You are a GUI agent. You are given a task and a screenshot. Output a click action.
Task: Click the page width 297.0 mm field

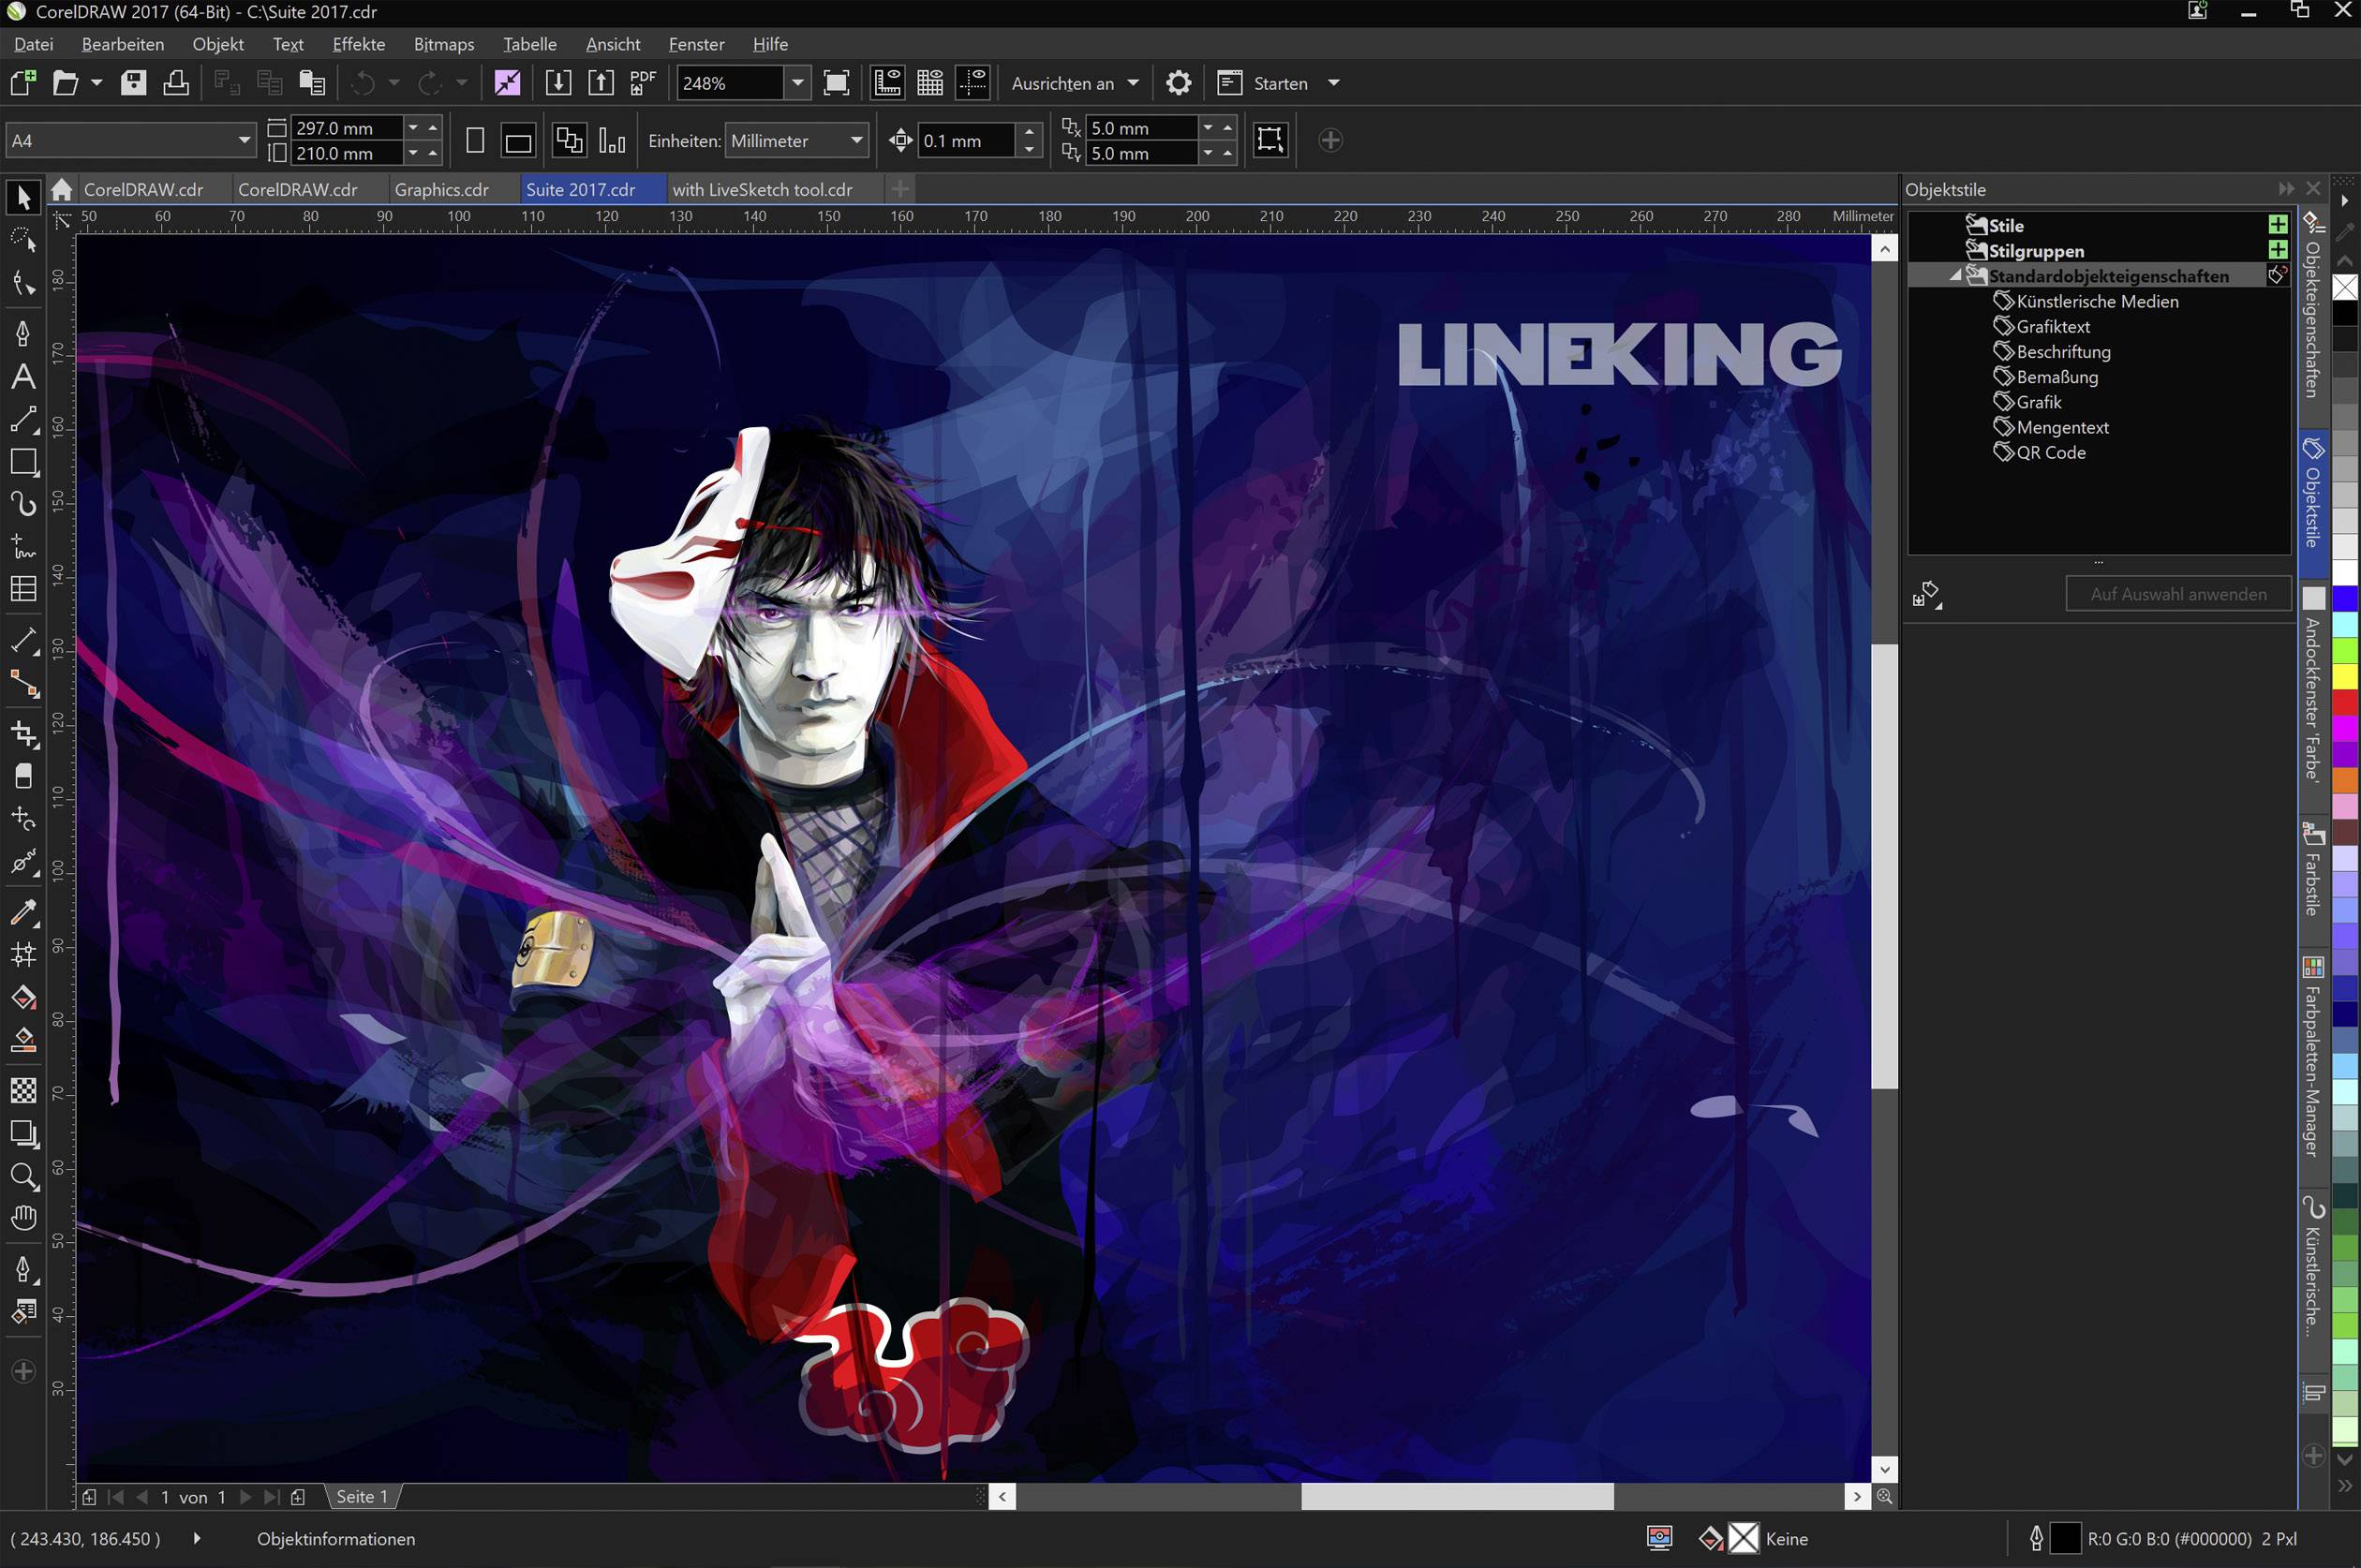[x=346, y=128]
